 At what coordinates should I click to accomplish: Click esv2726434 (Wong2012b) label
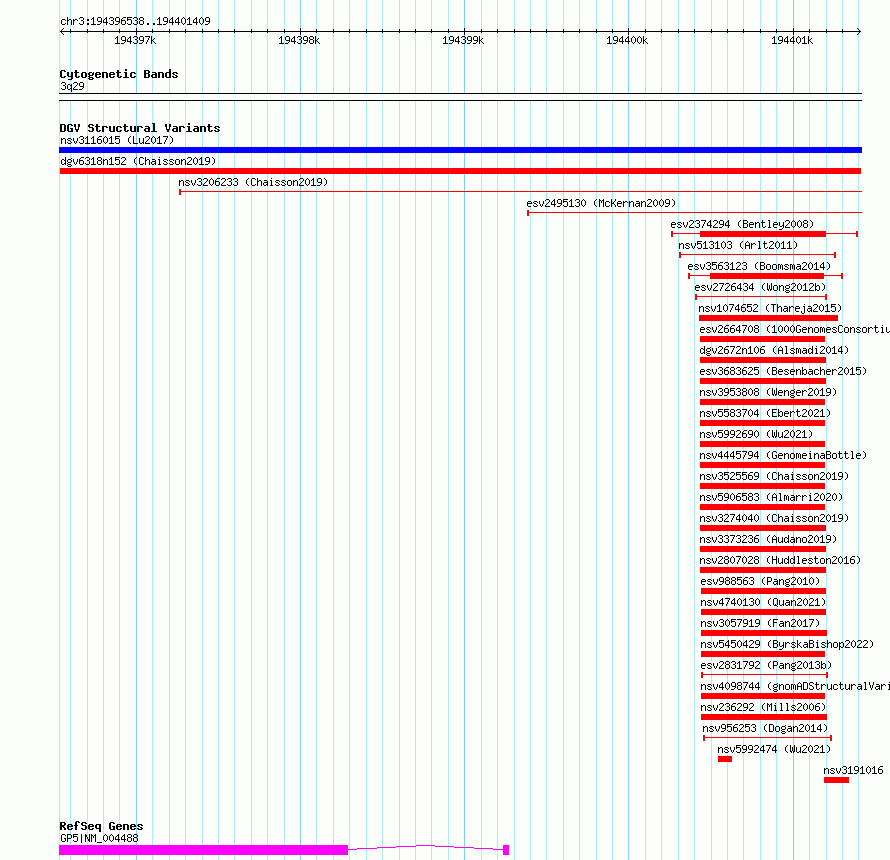[x=760, y=287]
